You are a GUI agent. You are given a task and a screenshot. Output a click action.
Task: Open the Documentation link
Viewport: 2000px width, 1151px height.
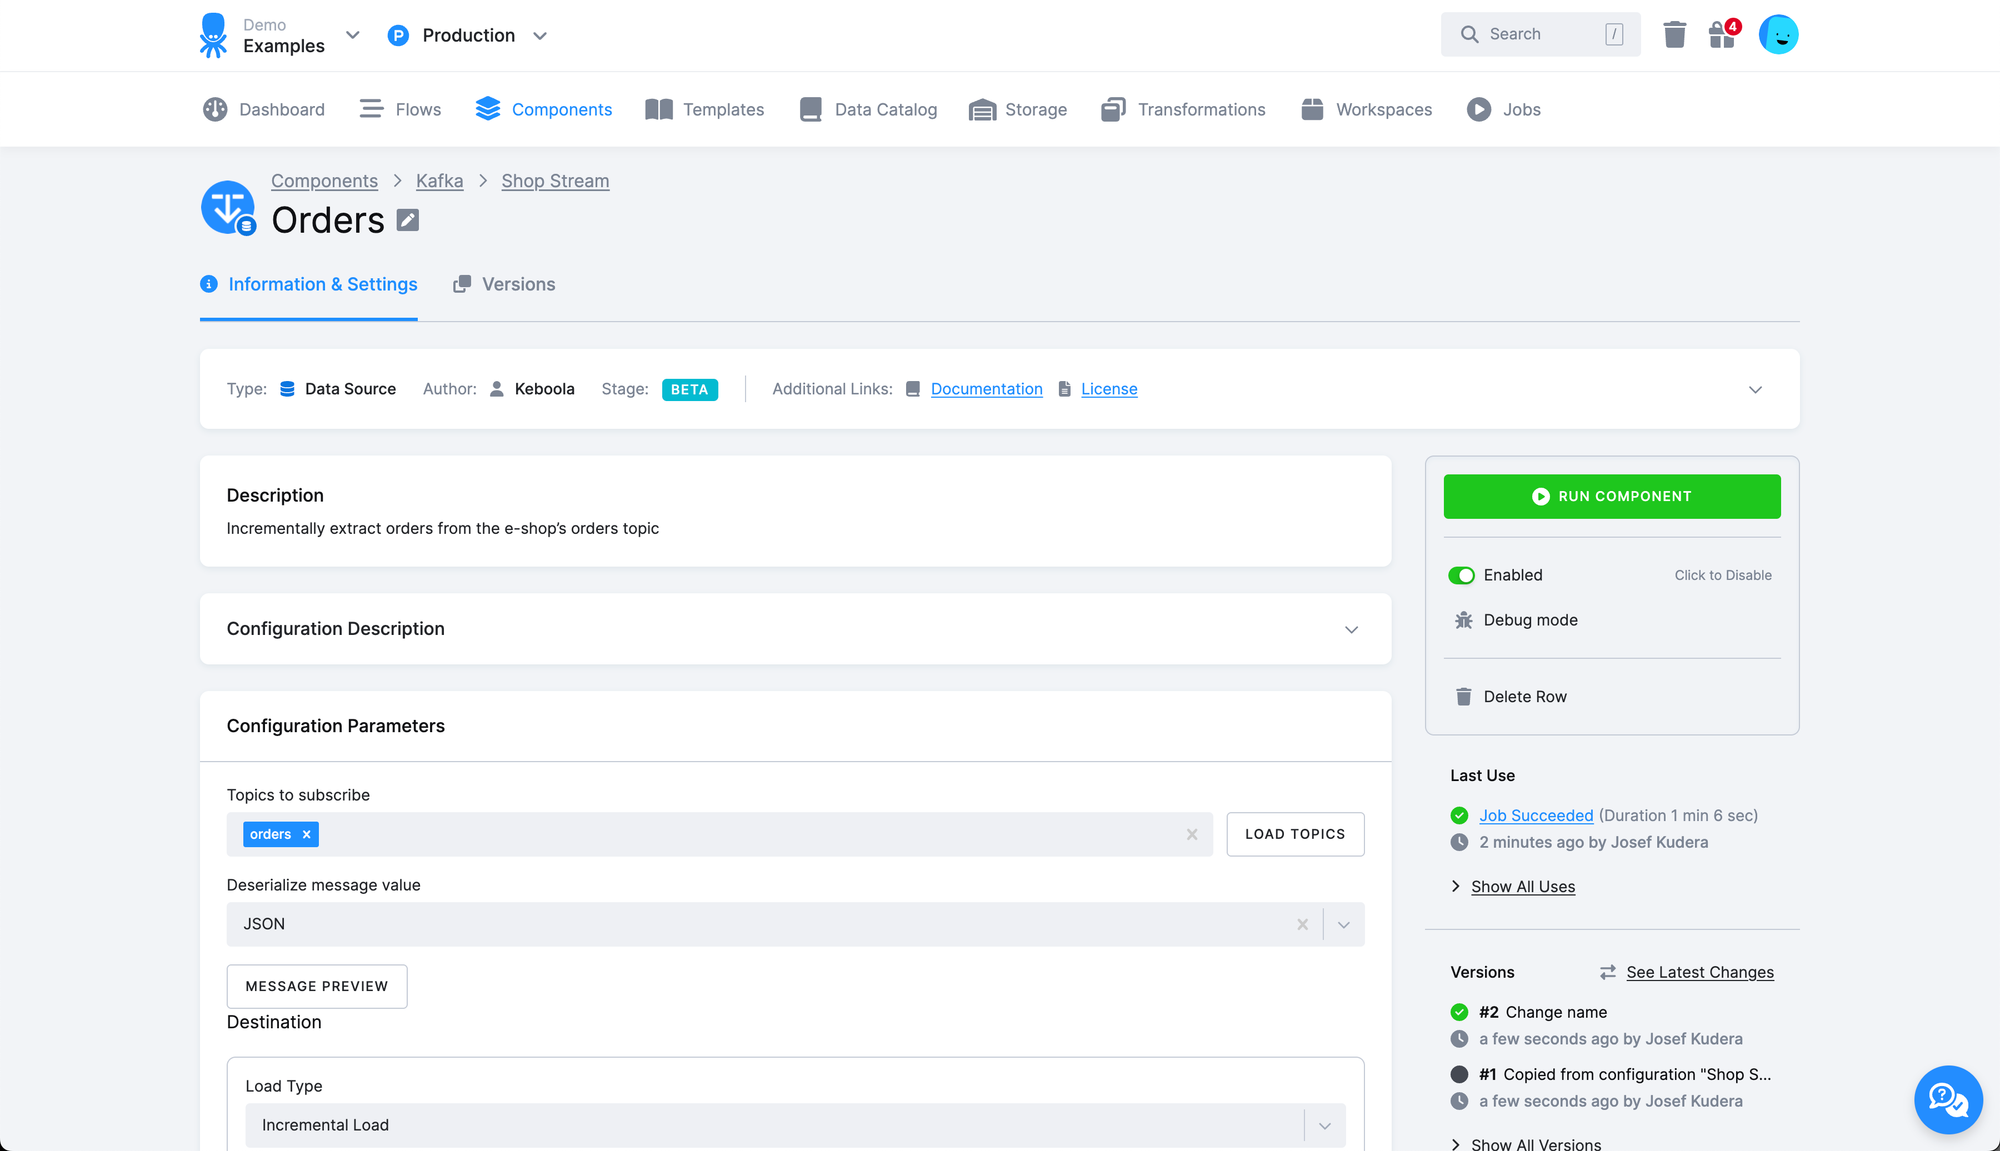coord(986,389)
